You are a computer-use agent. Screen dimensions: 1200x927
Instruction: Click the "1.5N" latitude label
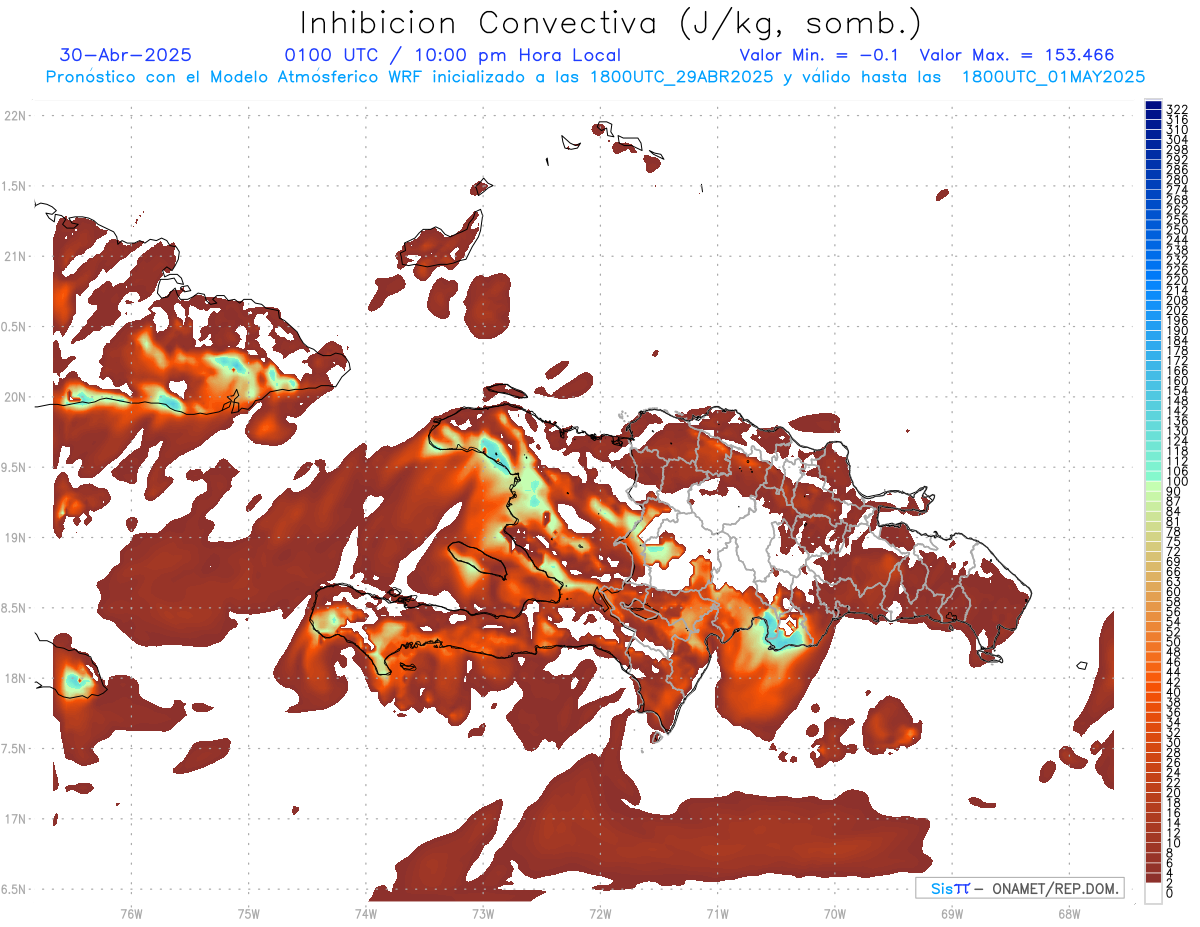(13, 186)
